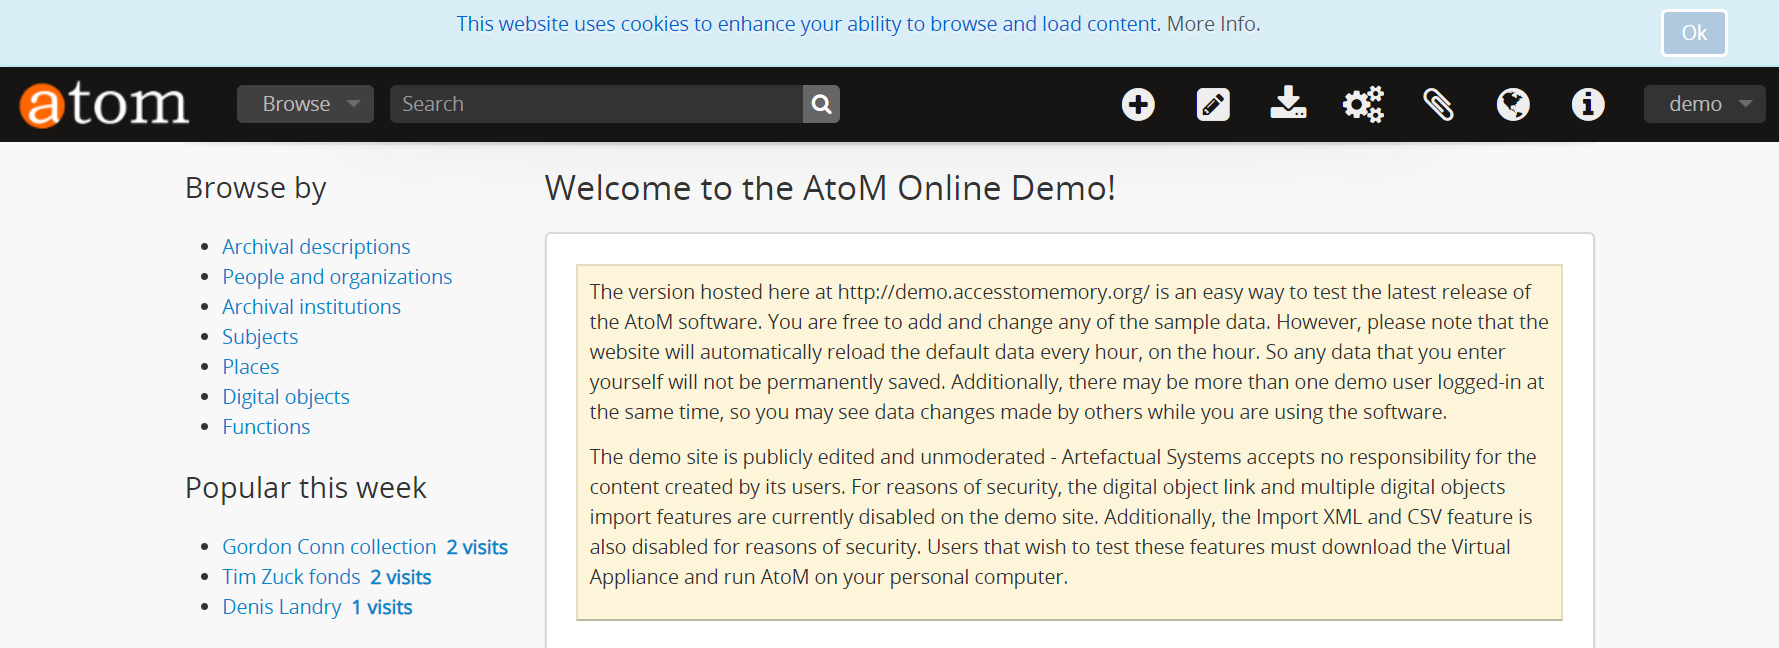1779x648 pixels.
Task: Open the Language globe icon menu
Action: pyautogui.click(x=1513, y=104)
